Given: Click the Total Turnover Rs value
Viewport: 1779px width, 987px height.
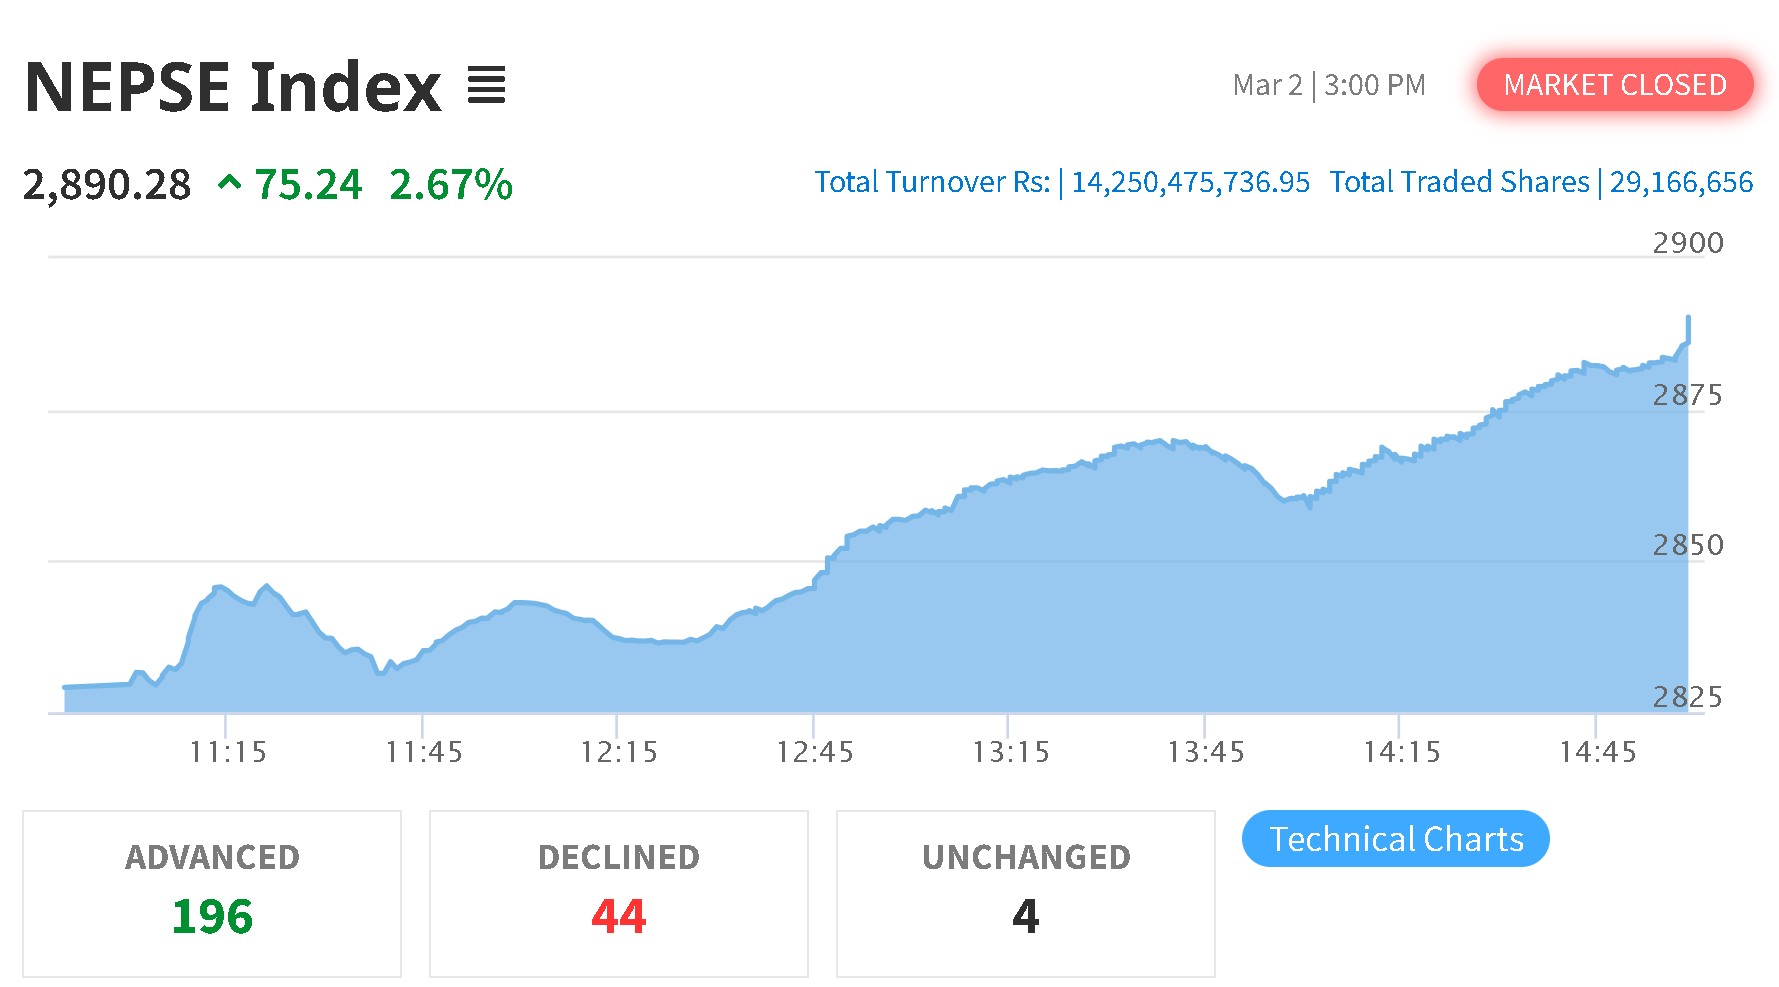Looking at the screenshot, I should [x=1190, y=182].
